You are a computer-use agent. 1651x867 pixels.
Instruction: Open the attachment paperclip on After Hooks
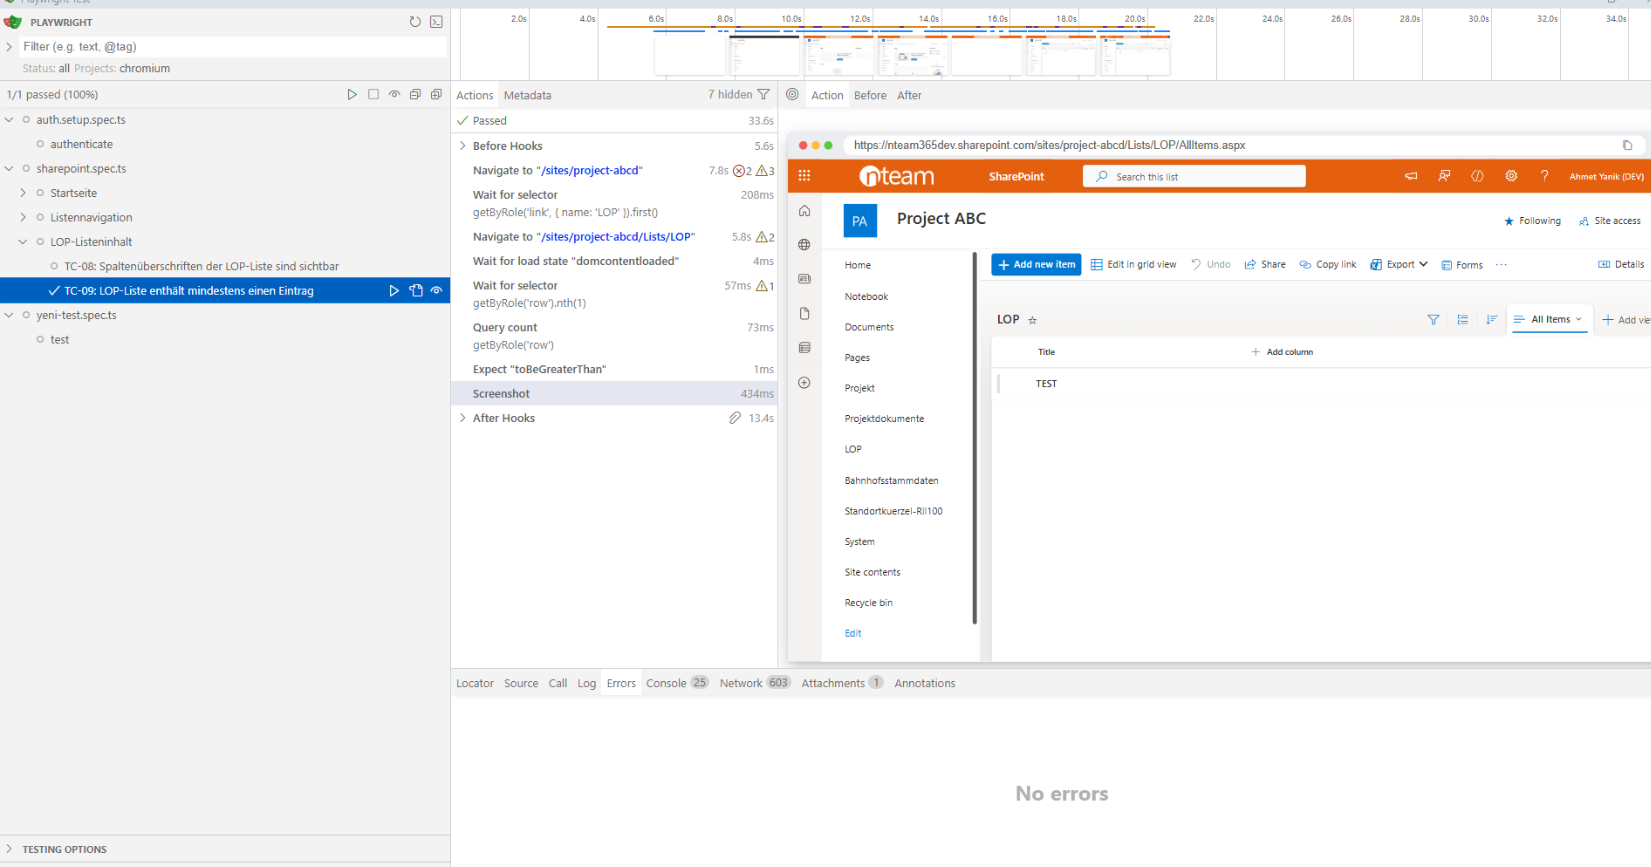(x=735, y=418)
